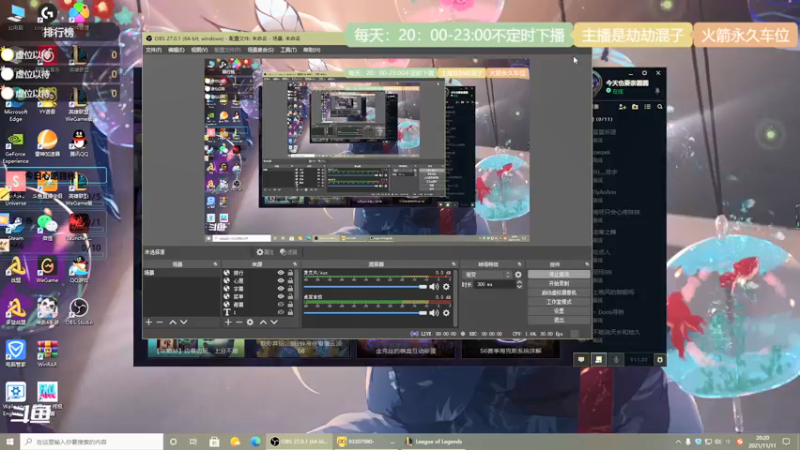800x450 pixels.
Task: Click microphone icon at League client bottom
Action: pyautogui.click(x=616, y=360)
